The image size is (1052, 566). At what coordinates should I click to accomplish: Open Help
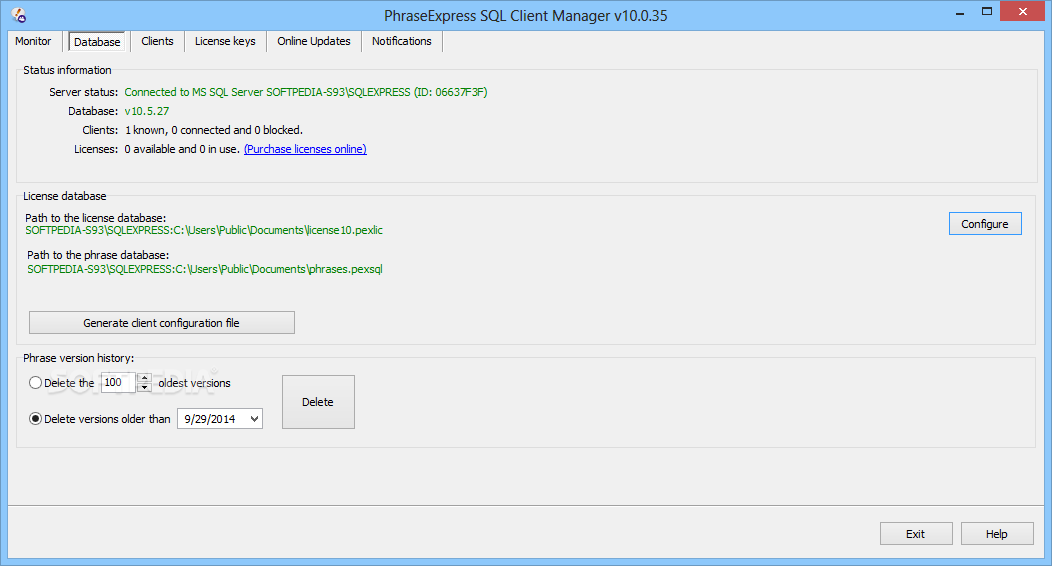coord(997,534)
